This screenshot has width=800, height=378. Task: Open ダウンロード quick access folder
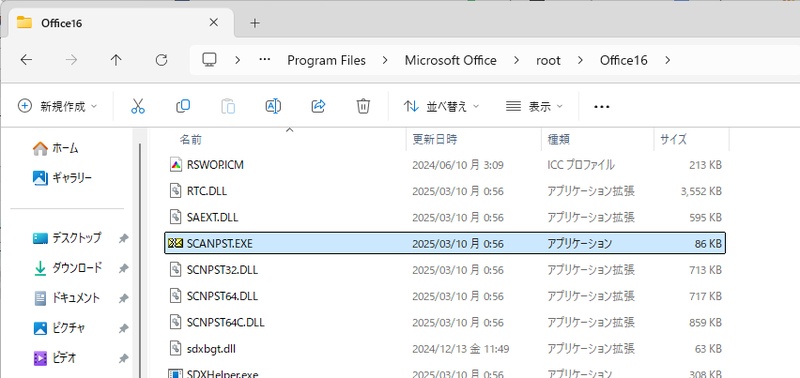pyautogui.click(x=67, y=268)
